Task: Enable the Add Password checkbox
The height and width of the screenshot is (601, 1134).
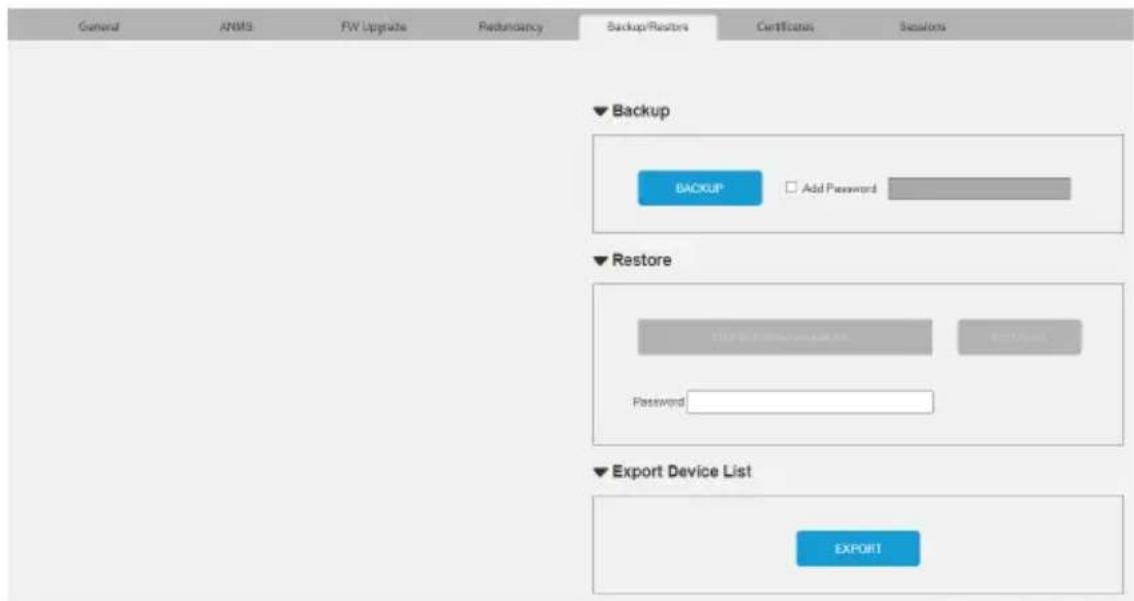Action: pyautogui.click(x=791, y=187)
